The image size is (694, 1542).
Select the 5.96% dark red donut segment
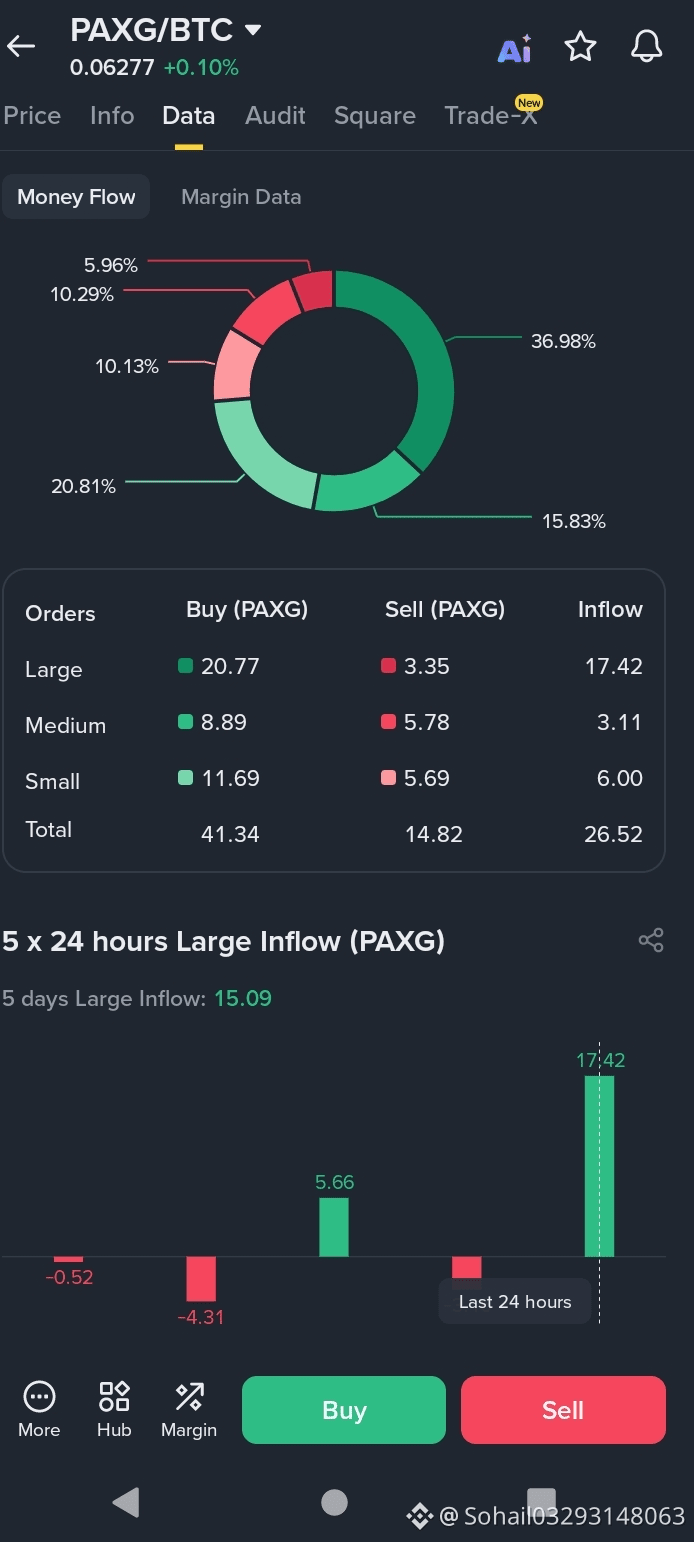(x=316, y=290)
